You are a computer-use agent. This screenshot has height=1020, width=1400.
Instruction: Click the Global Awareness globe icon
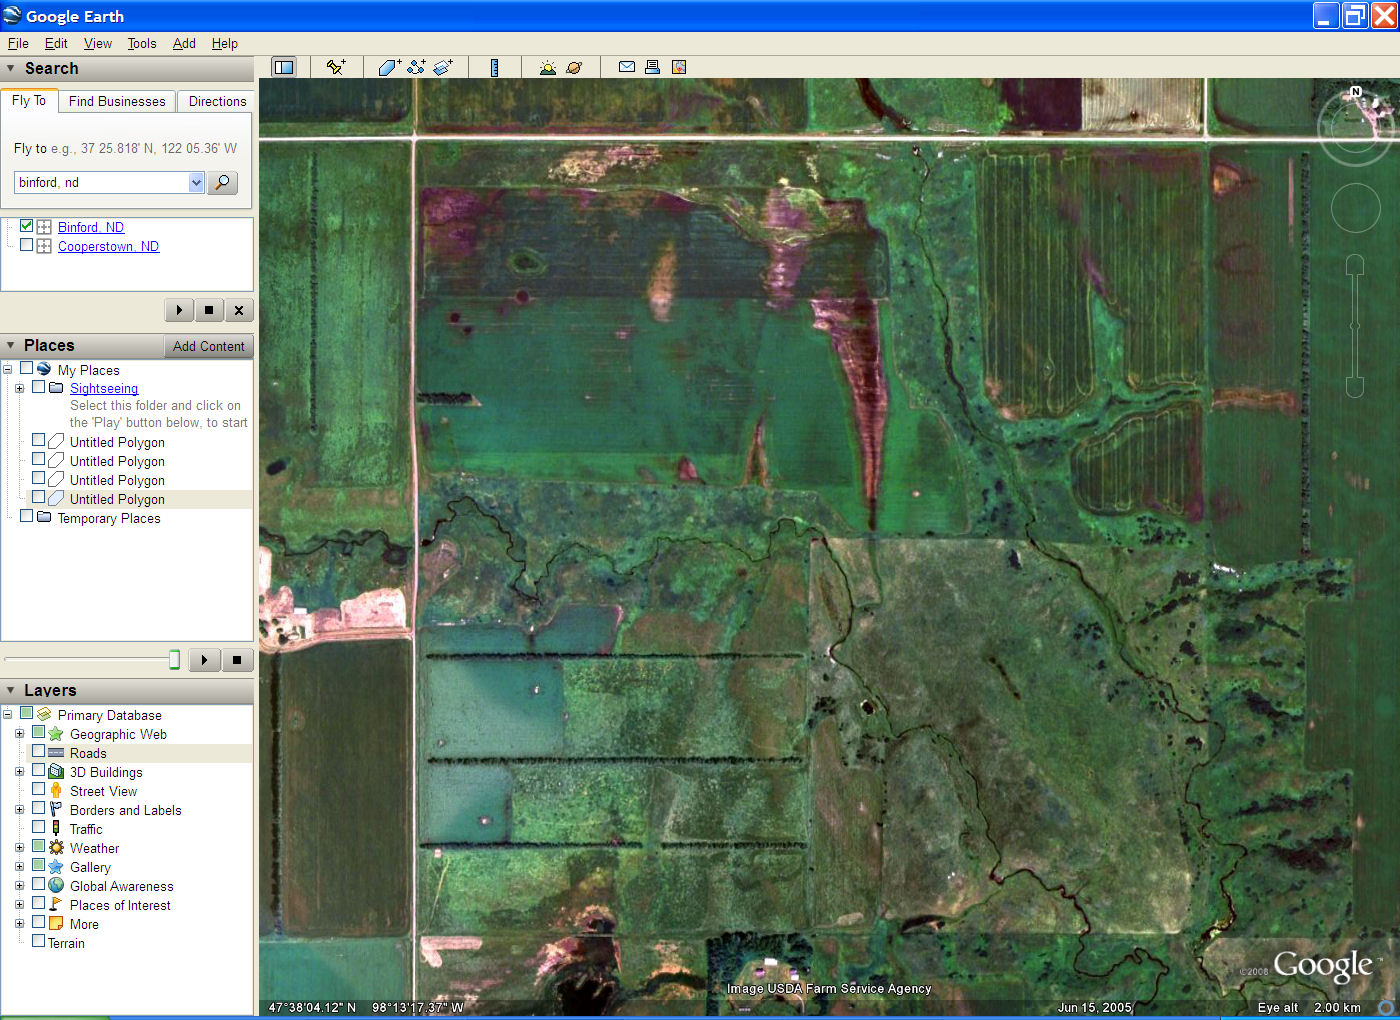[56, 886]
